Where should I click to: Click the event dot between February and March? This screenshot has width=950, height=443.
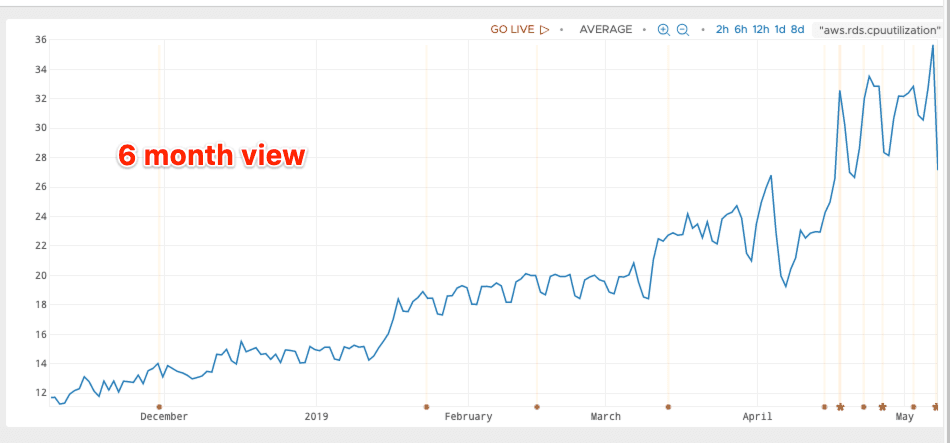tap(537, 407)
